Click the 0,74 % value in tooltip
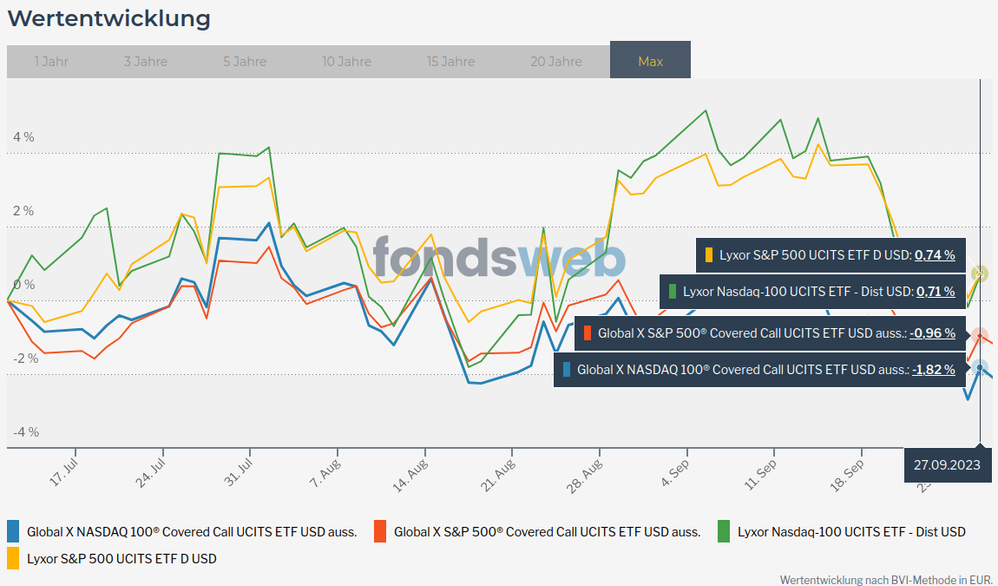 pos(935,255)
